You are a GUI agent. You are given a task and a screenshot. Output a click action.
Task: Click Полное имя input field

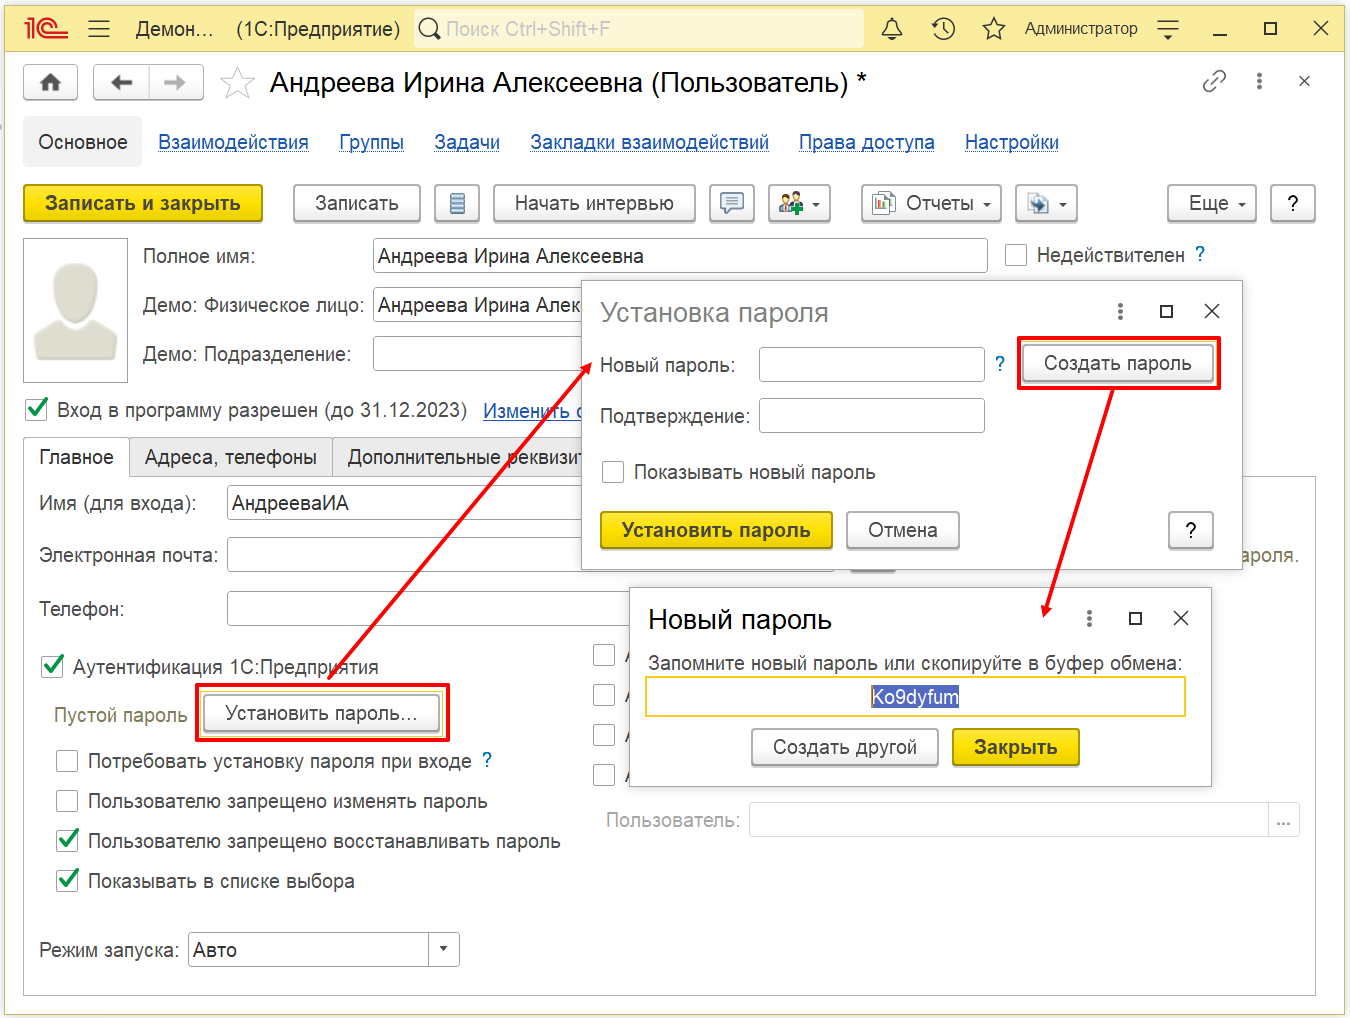pyautogui.click(x=680, y=255)
